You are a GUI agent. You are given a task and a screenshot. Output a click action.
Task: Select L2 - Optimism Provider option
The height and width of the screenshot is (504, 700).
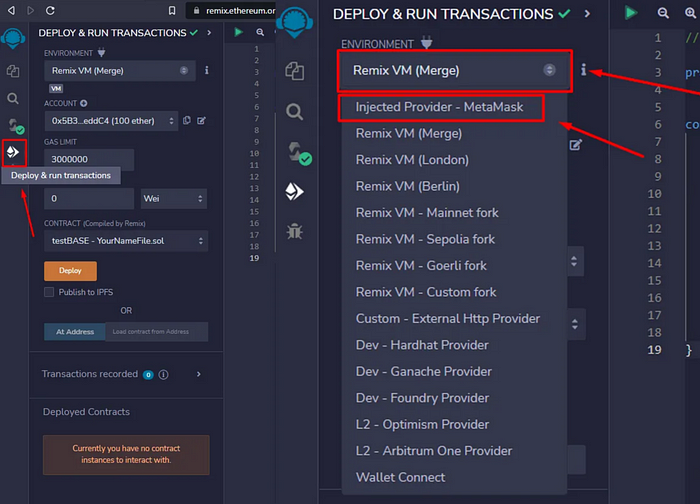[422, 424]
